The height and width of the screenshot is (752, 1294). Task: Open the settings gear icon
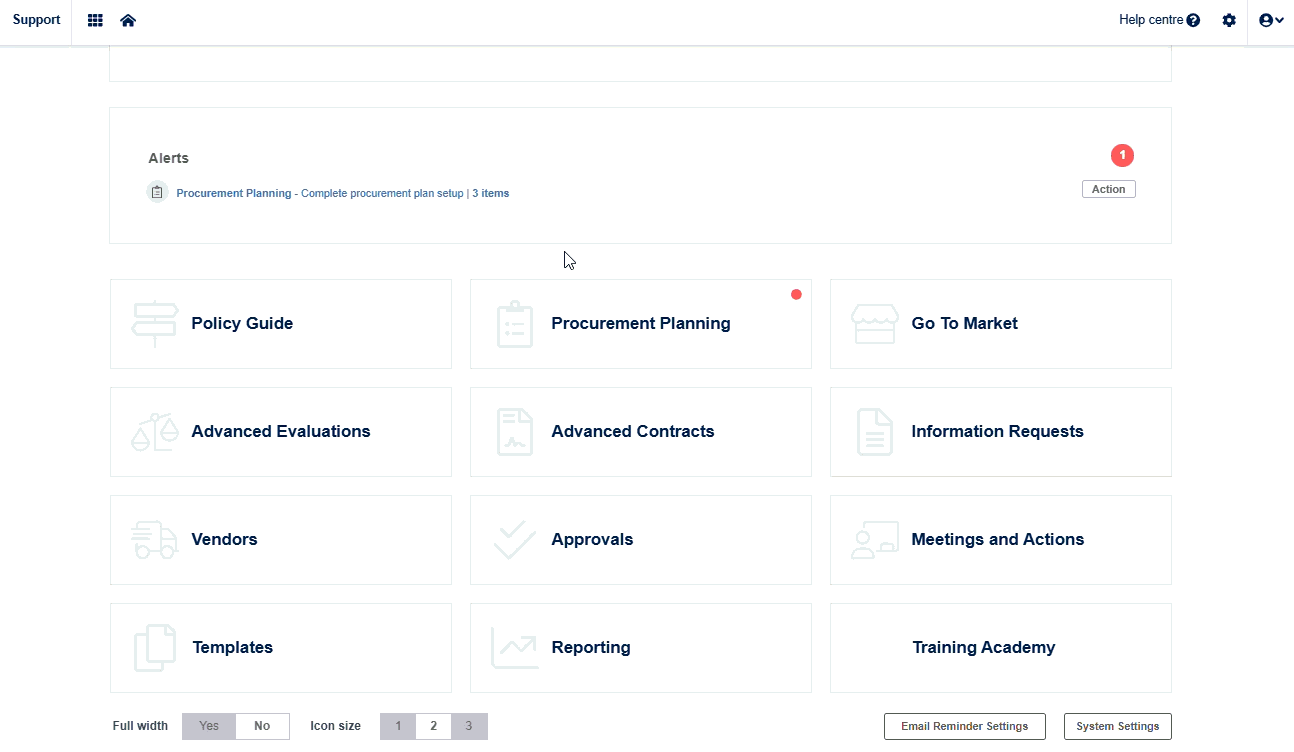pos(1229,20)
